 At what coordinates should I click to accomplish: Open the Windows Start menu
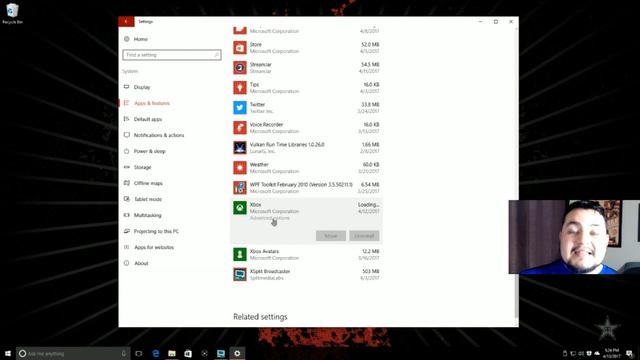click(8, 353)
